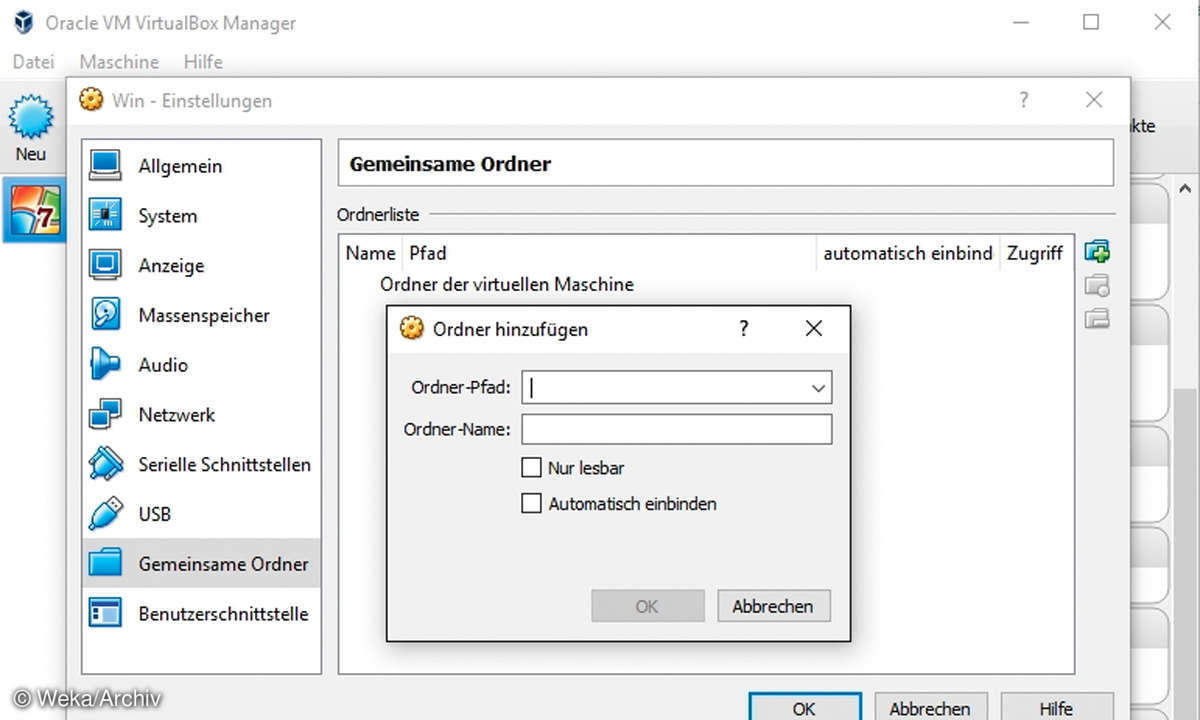Open Serielle Schnittstellen settings
Image resolution: width=1200 pixels, height=720 pixels.
201,465
